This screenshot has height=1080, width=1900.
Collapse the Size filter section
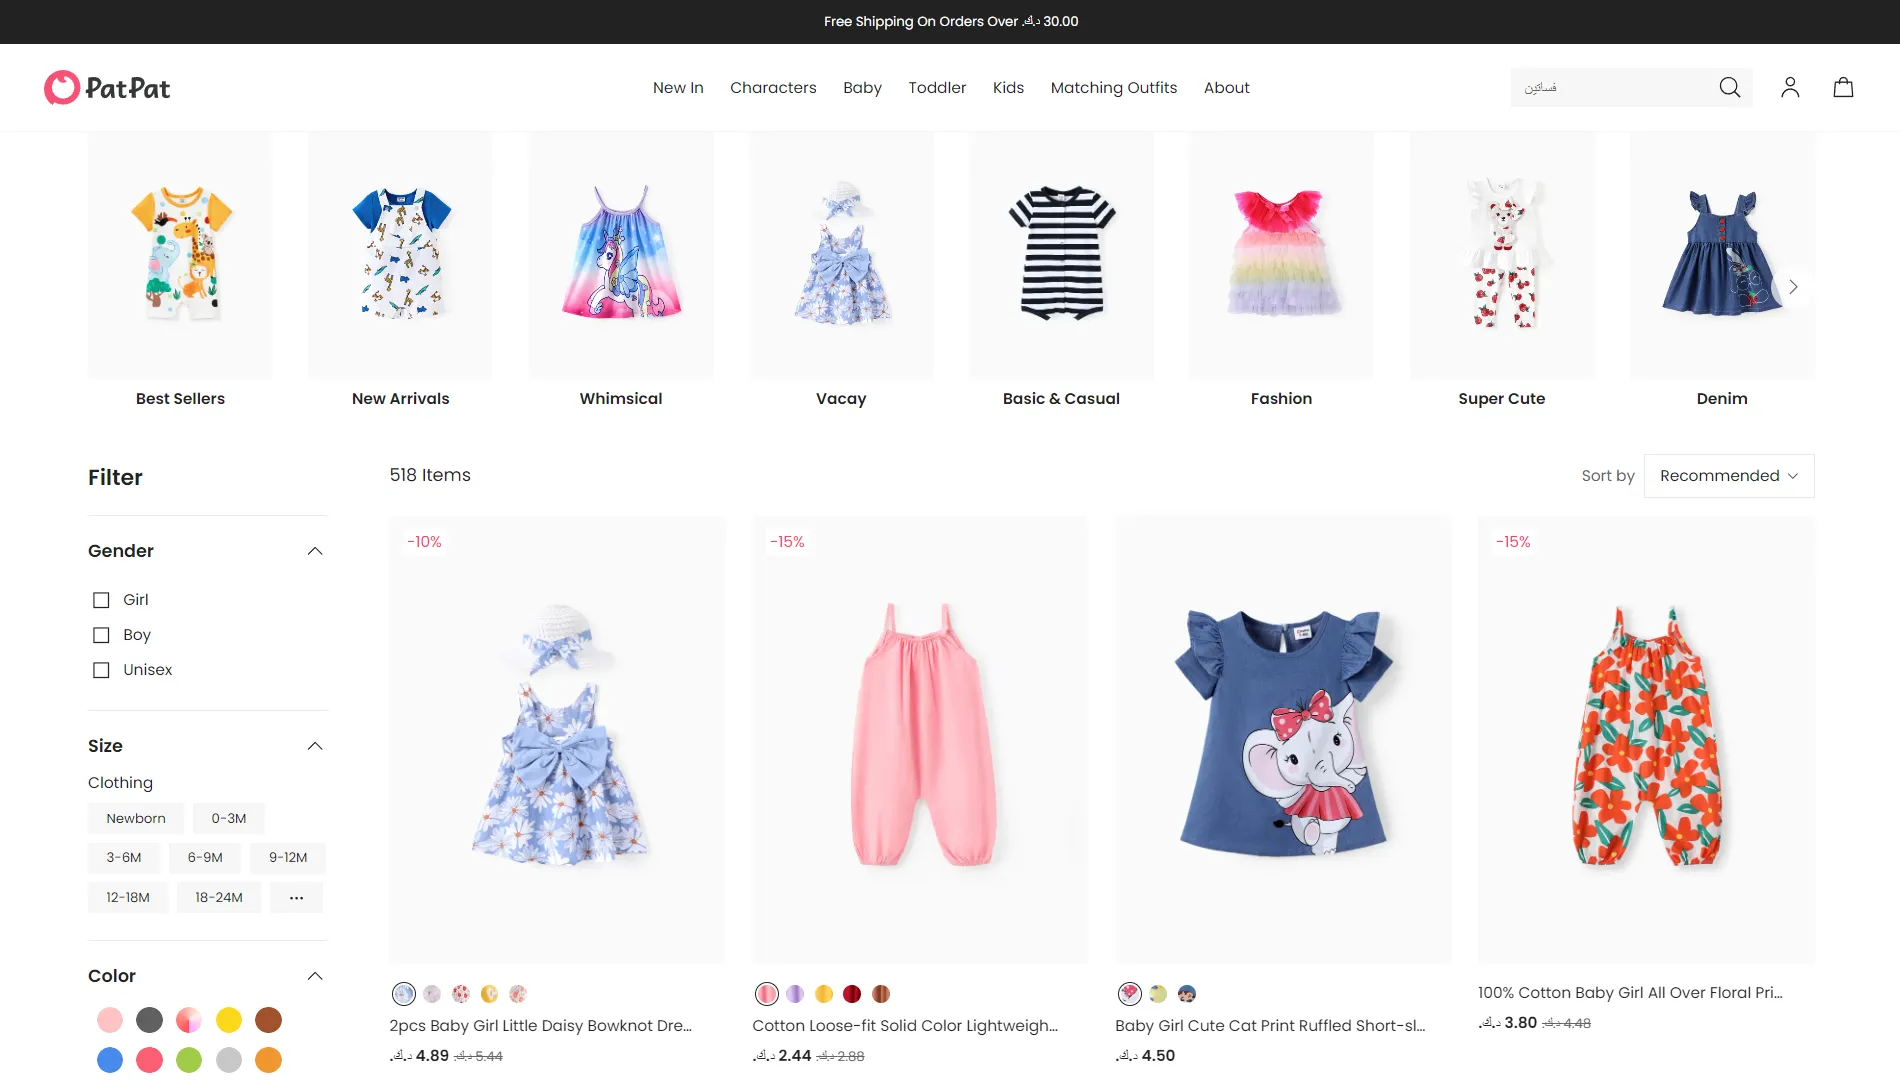pyautogui.click(x=315, y=746)
